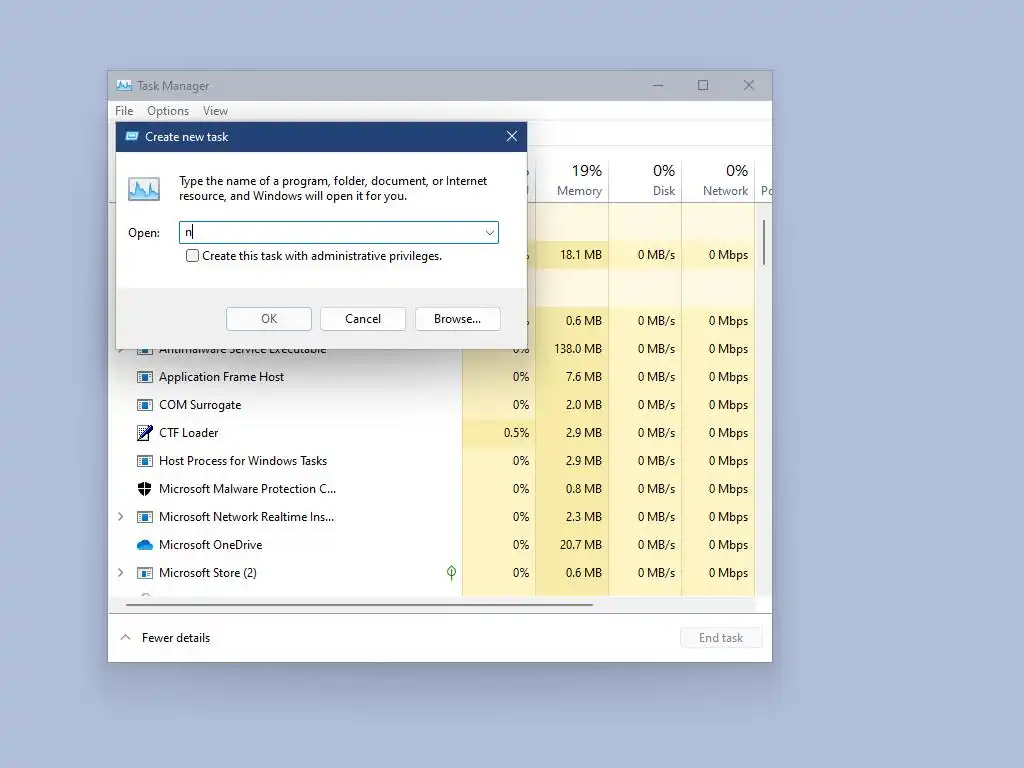The height and width of the screenshot is (768, 1024).
Task: Collapse view with the Fewer details chevron
Action: coord(125,637)
